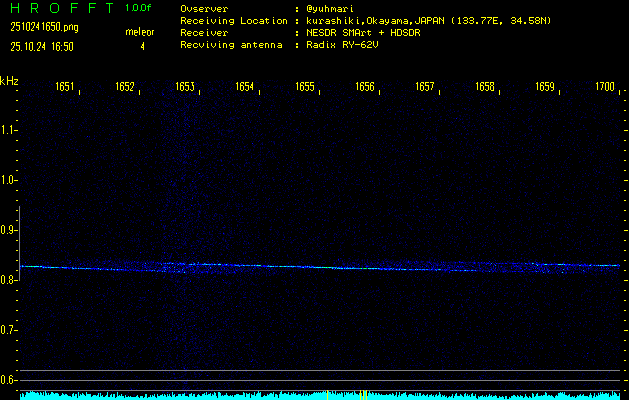Screen dimensions: 629x400
Task: Click the meteor count label
Action: tap(140, 32)
